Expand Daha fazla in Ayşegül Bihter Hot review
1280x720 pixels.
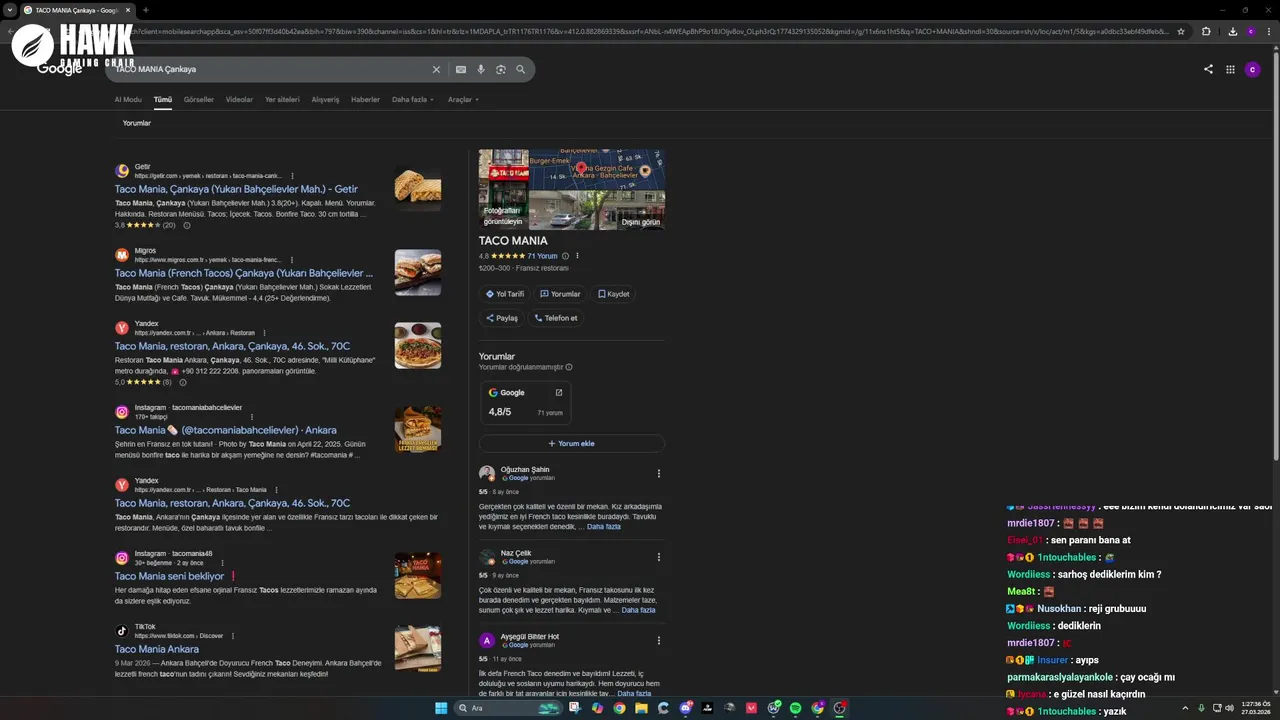pyautogui.click(x=634, y=693)
